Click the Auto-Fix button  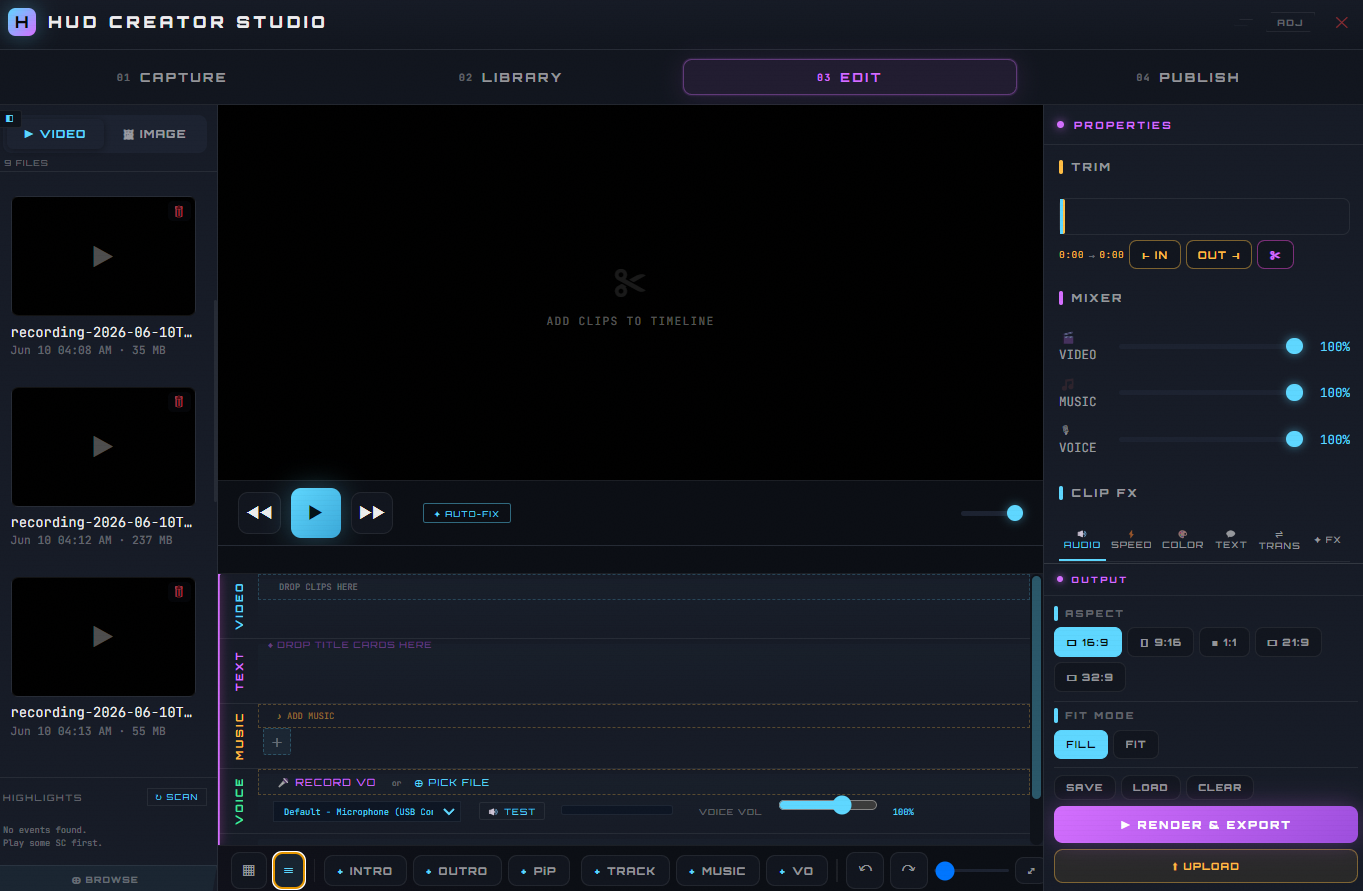(x=467, y=513)
